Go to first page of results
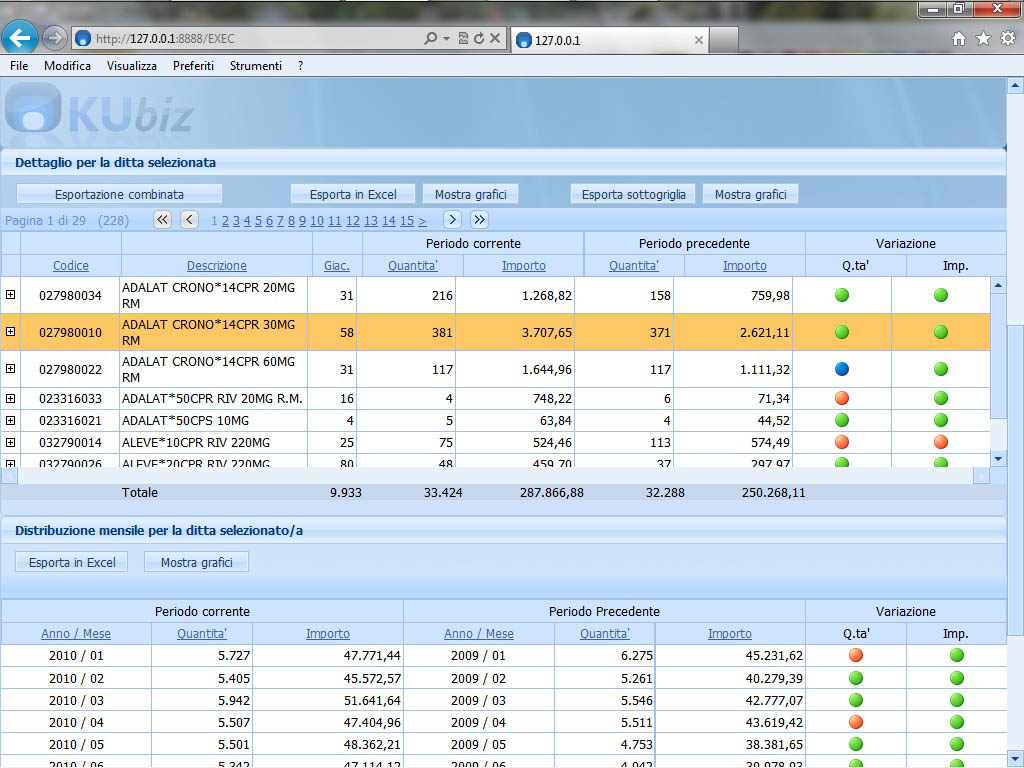1024x768 pixels. 162,220
